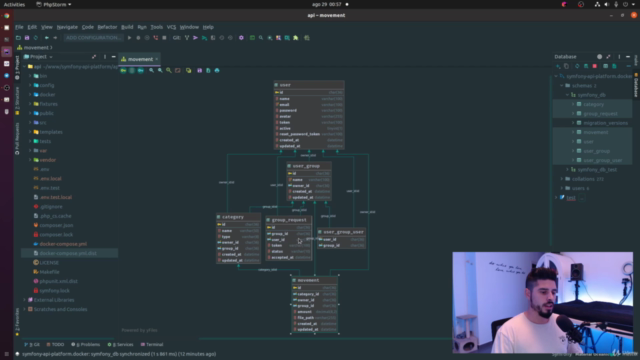Viewport: 640px width, 360px height.
Task: Click movement breadcrumb in navigation bar
Action: [x=35, y=48]
